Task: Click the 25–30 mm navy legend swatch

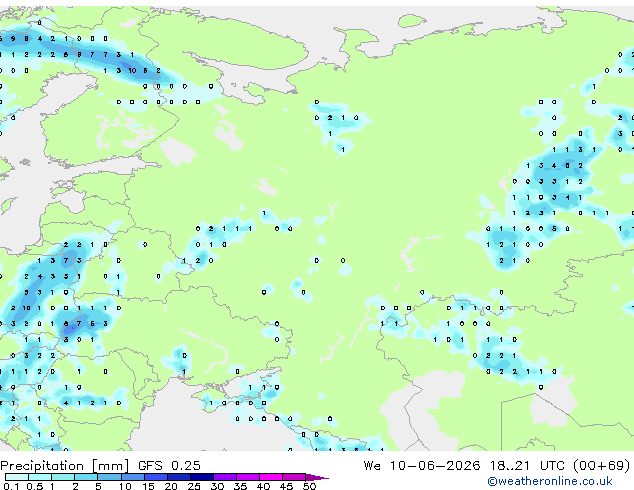Action: (202, 477)
